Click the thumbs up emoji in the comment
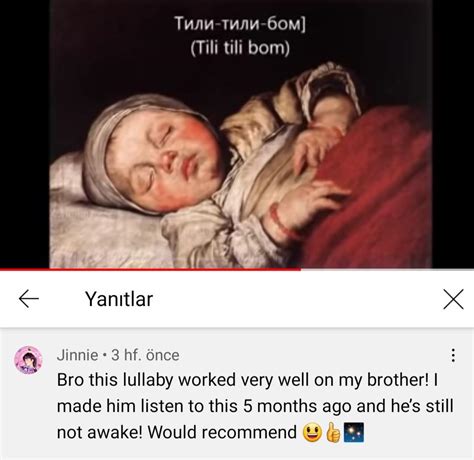The image size is (474, 460). (x=333, y=432)
